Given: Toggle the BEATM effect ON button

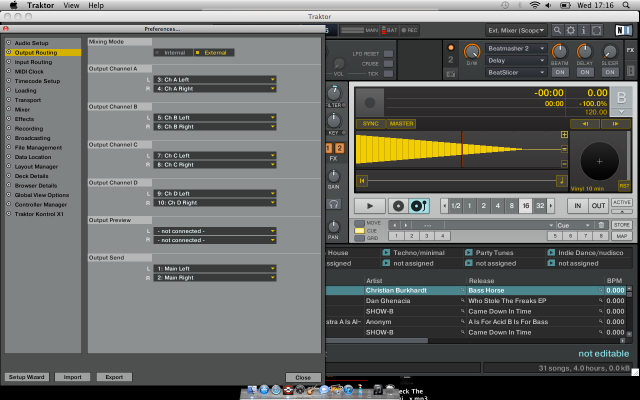Looking at the screenshot, I should point(560,72).
